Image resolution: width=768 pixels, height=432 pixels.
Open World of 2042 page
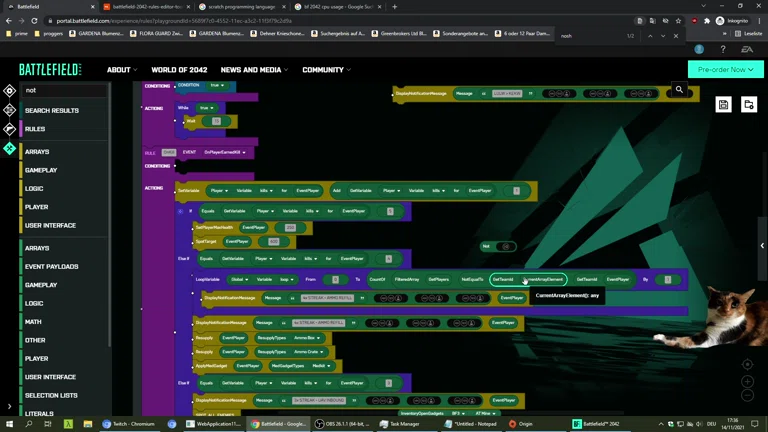coord(179,70)
